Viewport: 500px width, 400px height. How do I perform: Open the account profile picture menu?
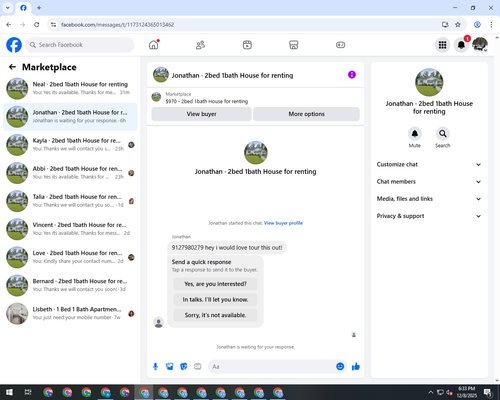480,45
